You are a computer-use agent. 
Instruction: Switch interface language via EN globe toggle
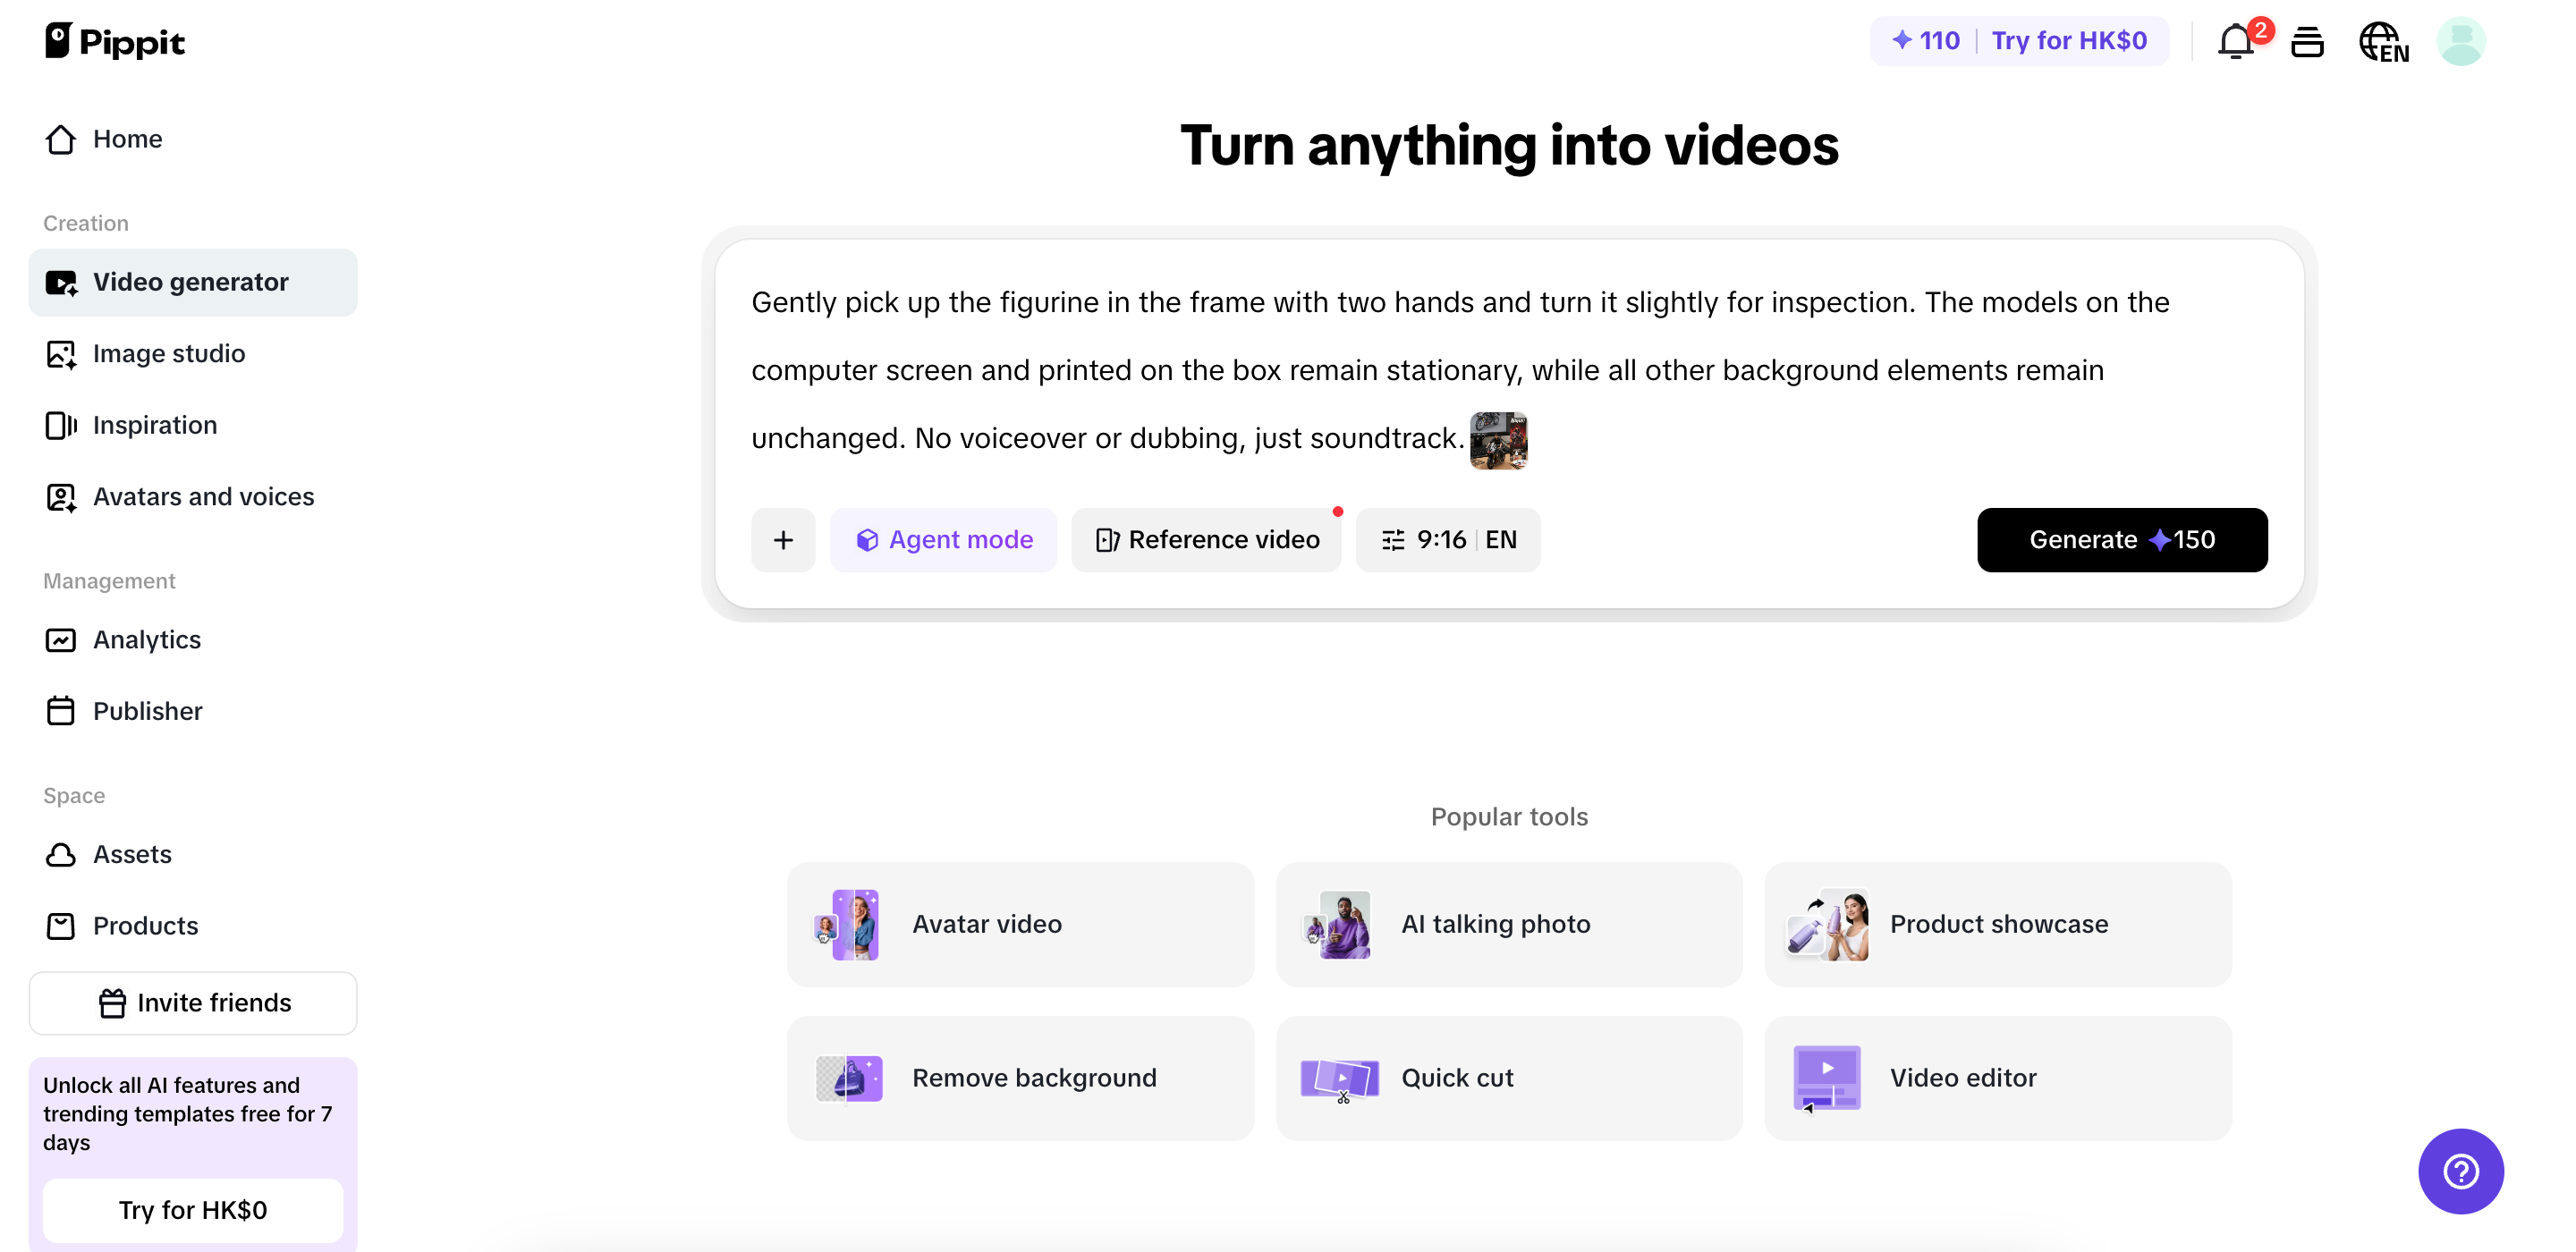(2384, 41)
